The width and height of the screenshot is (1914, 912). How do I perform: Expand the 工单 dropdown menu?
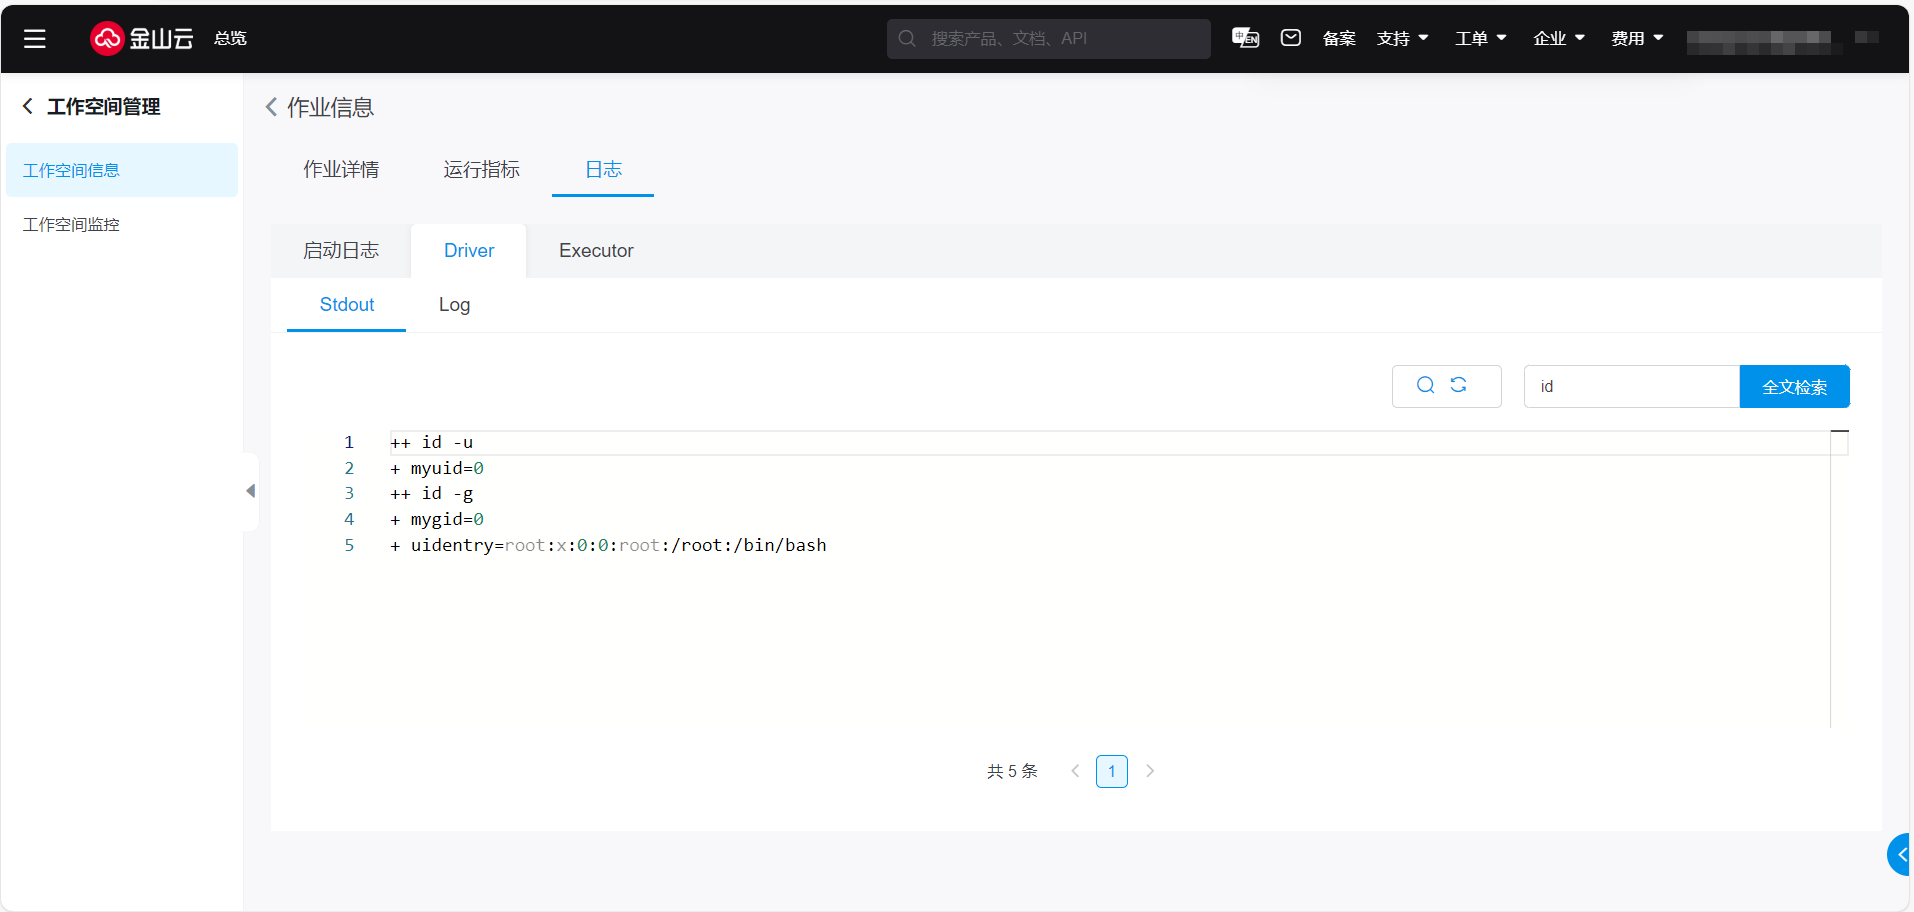coord(1480,39)
